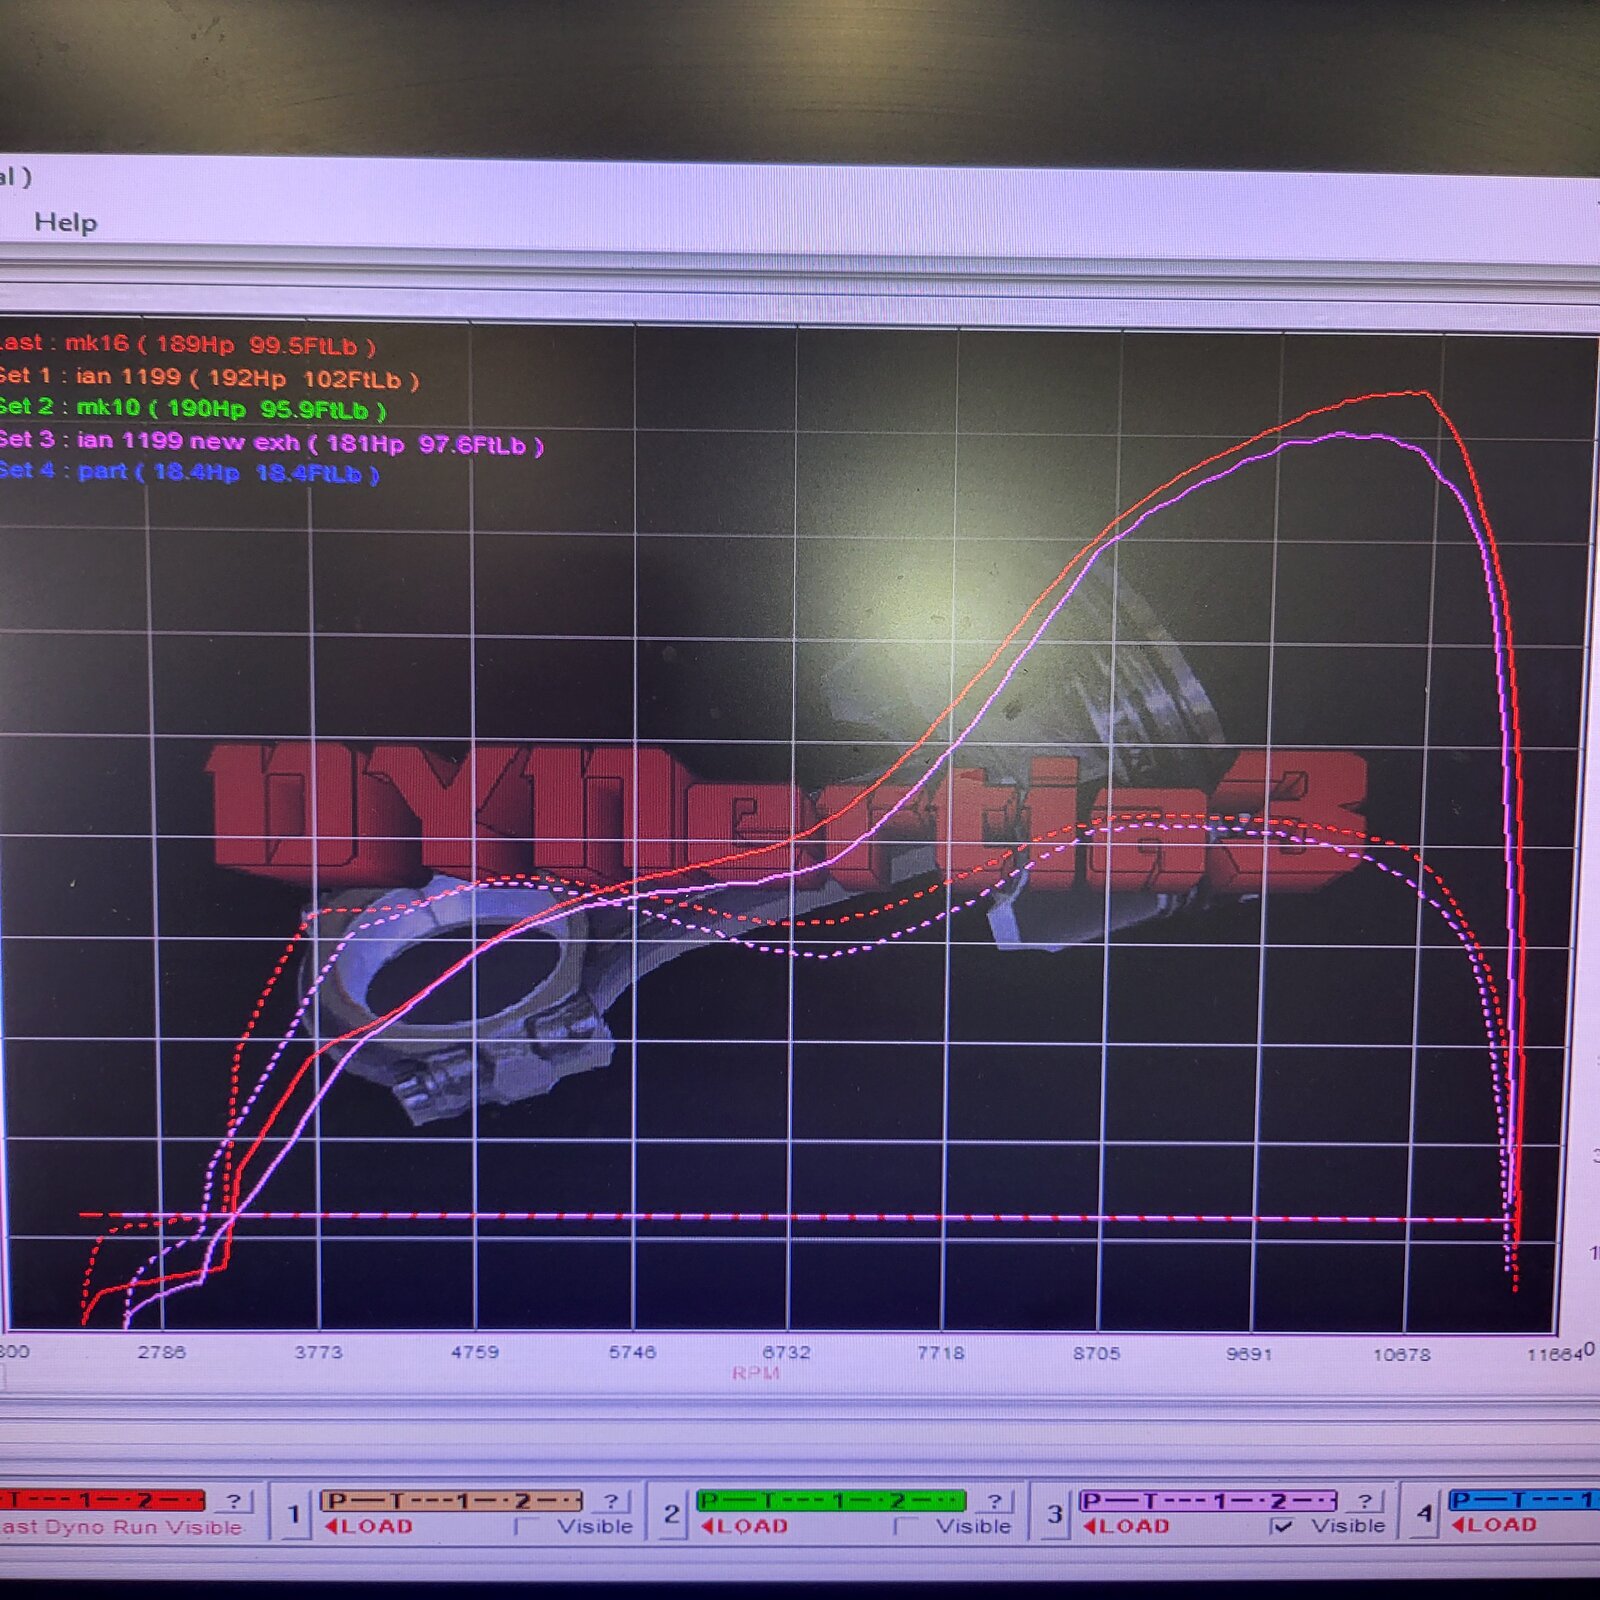The width and height of the screenshot is (1600, 1600).
Task: Click the green trace selector bar for Set 2
Action: pos(830,1501)
